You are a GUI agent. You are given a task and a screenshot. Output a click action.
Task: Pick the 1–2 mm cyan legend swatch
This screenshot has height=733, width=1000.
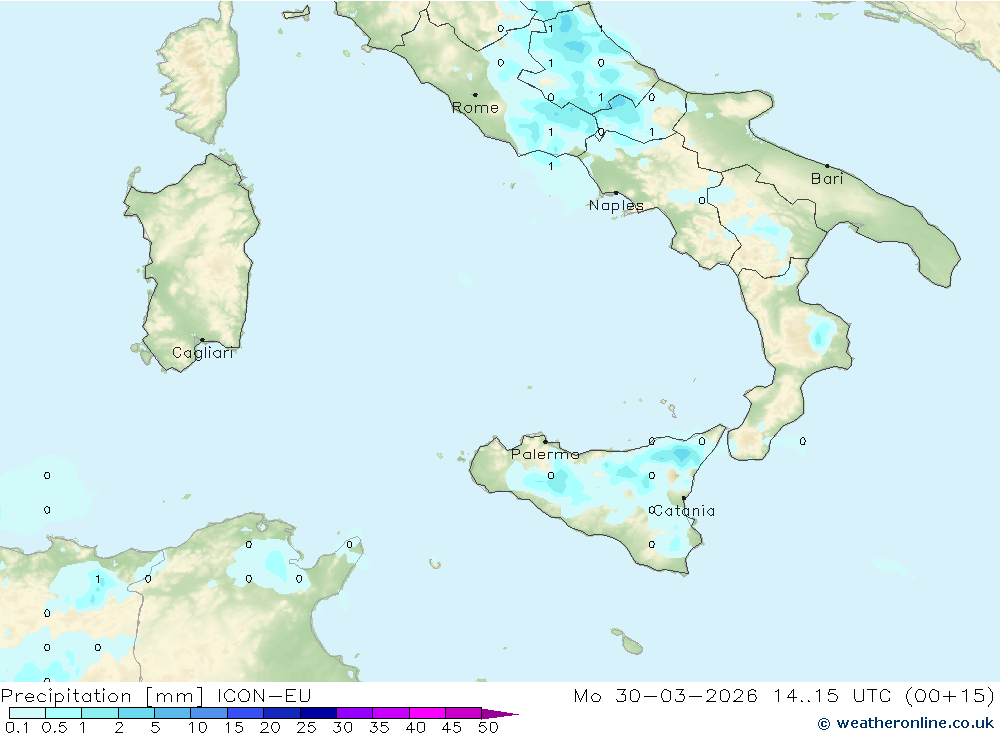coord(100,713)
